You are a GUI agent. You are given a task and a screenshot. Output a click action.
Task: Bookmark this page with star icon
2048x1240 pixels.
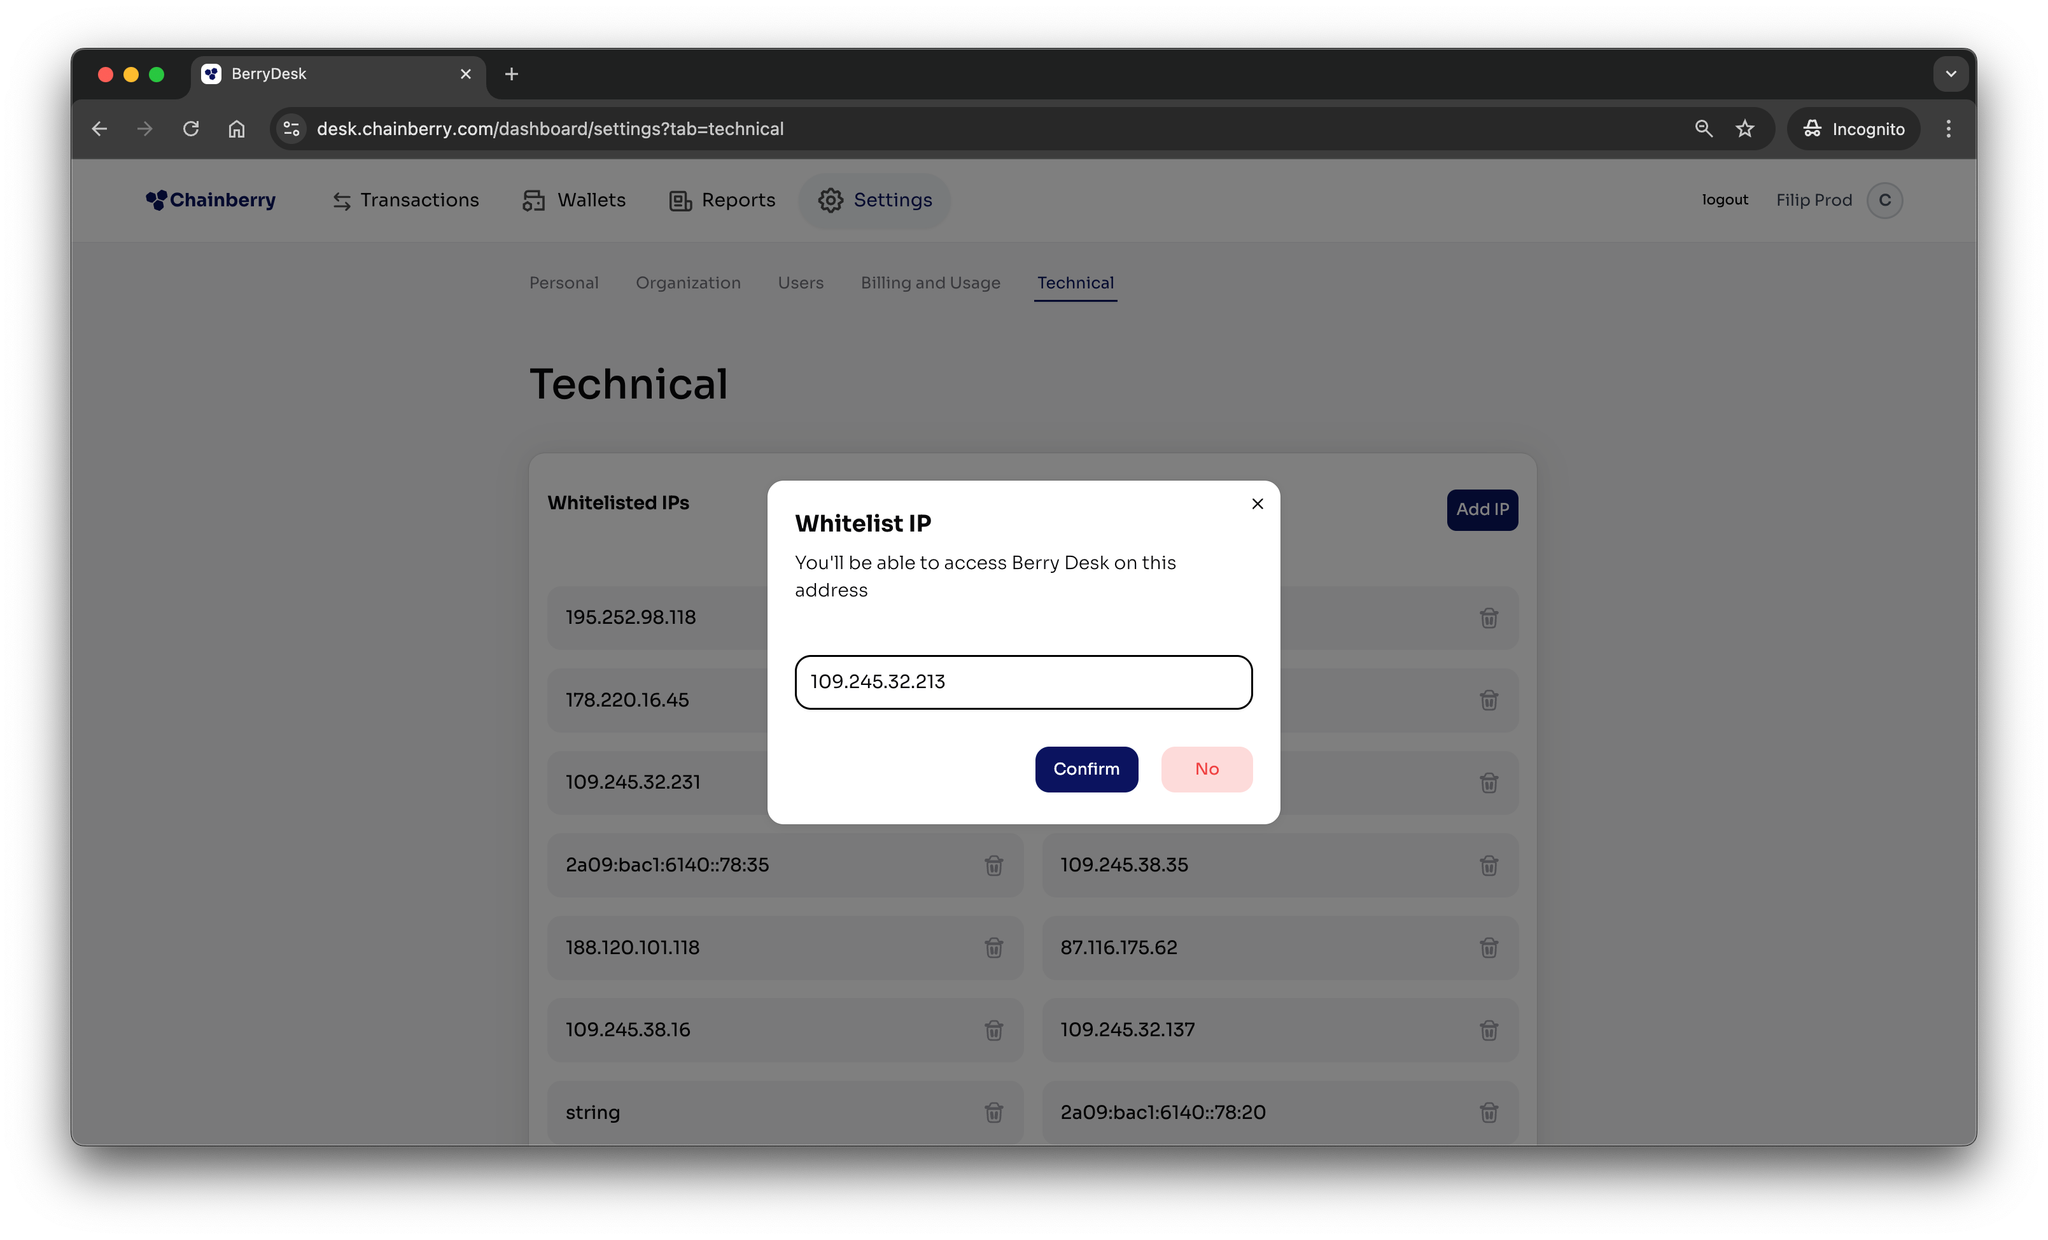coord(1744,129)
